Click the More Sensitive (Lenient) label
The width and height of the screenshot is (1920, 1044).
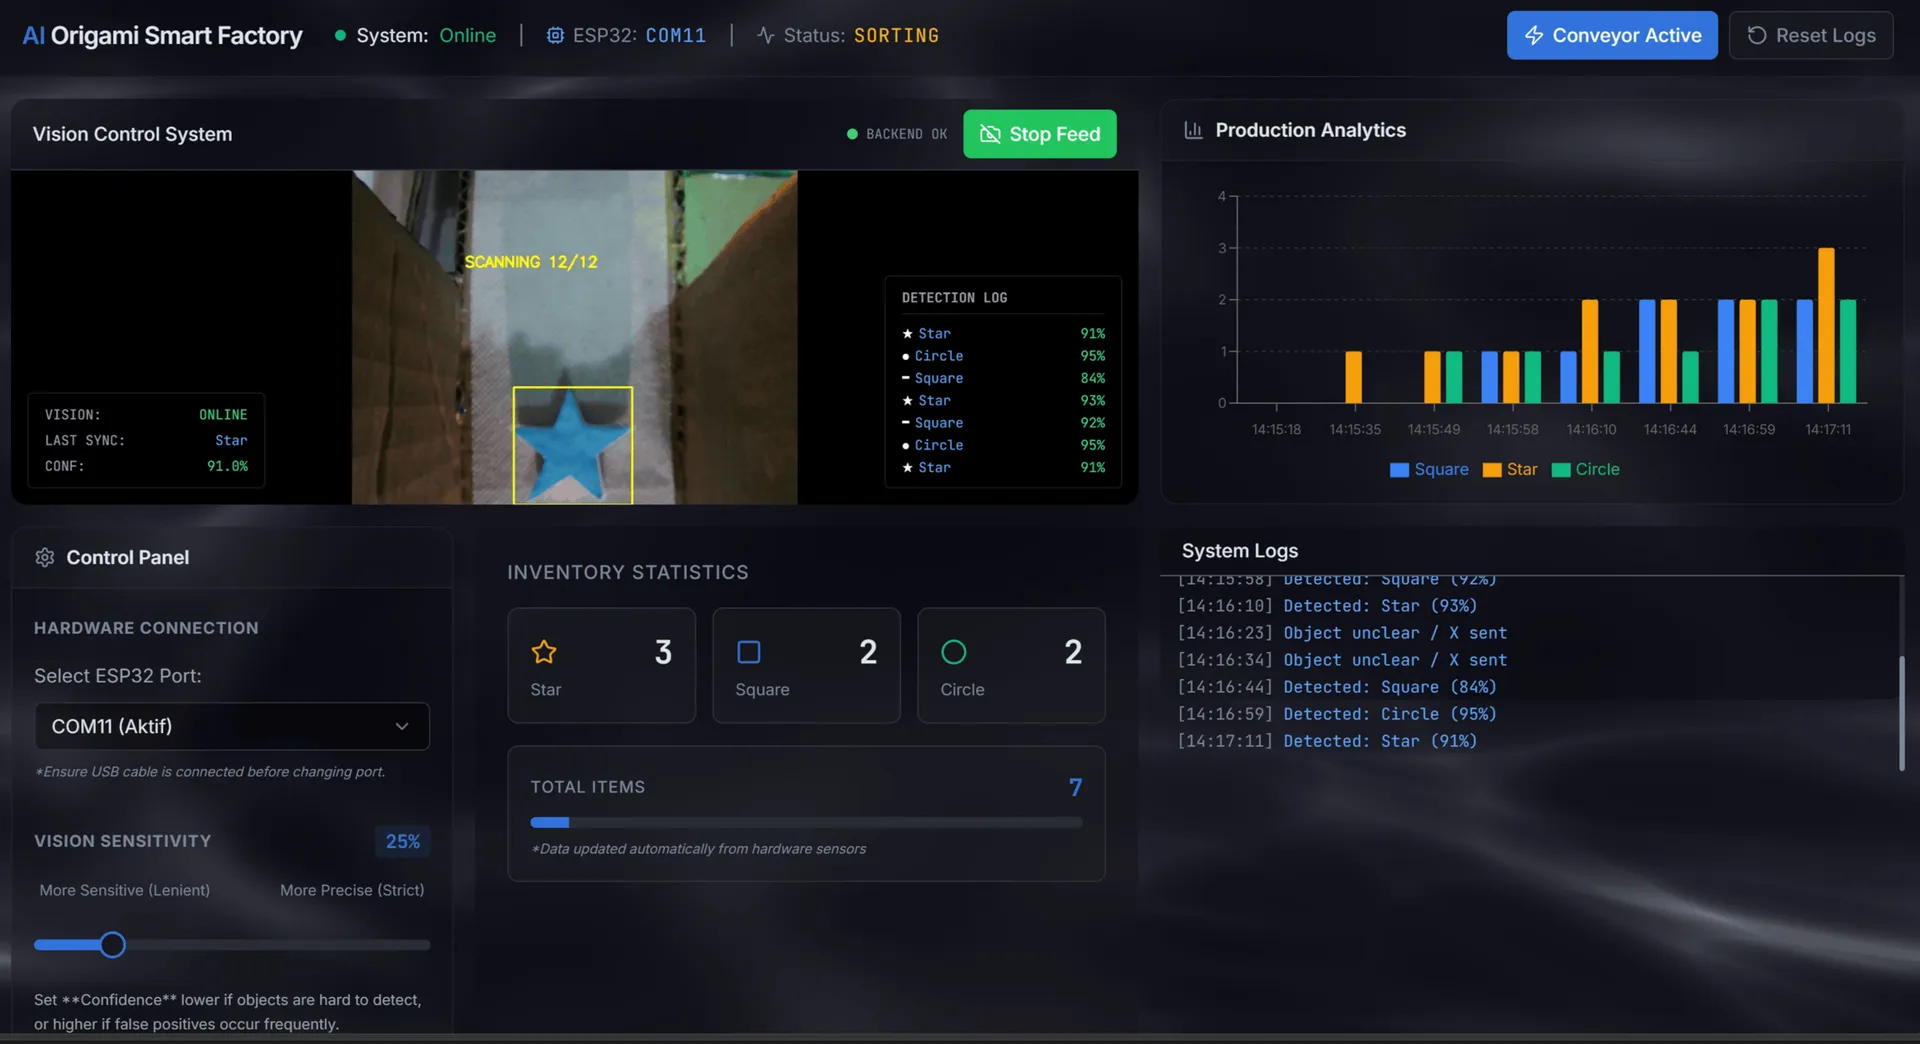point(125,890)
